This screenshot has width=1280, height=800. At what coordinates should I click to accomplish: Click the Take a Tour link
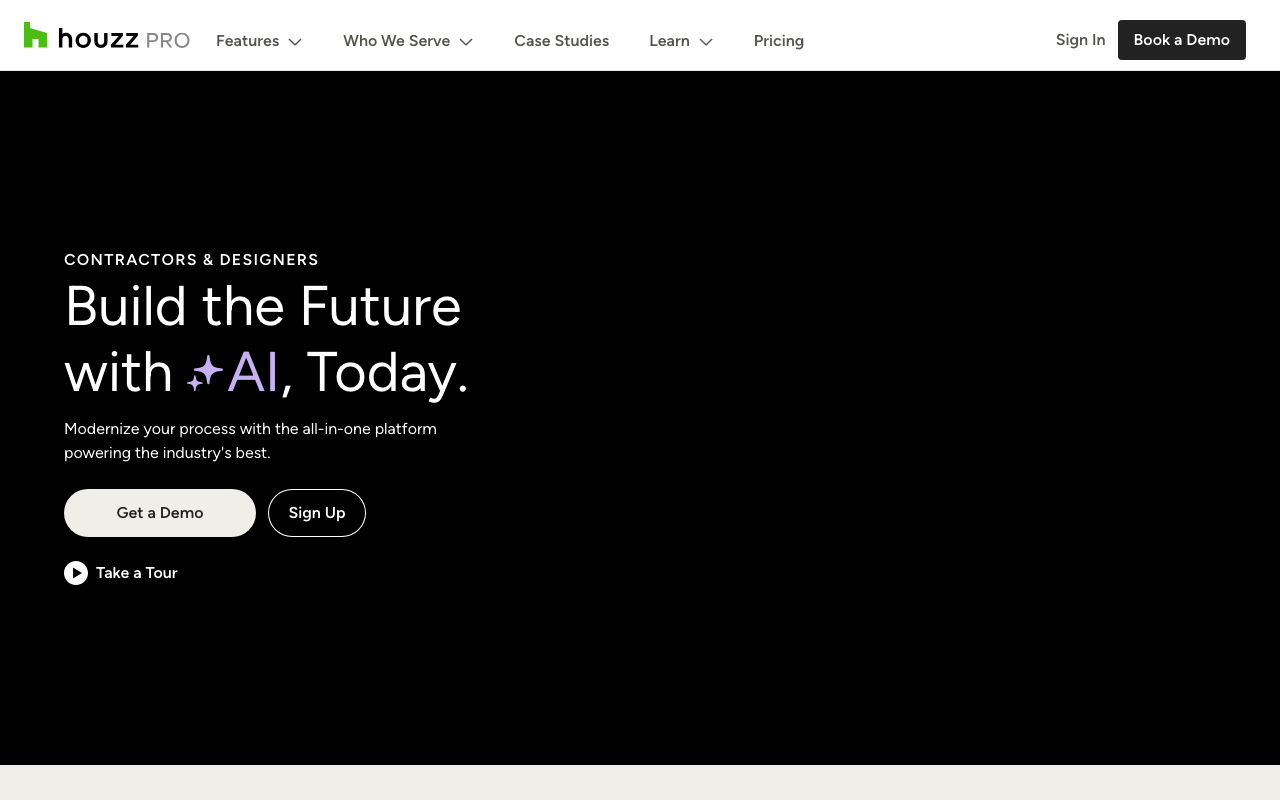point(137,573)
